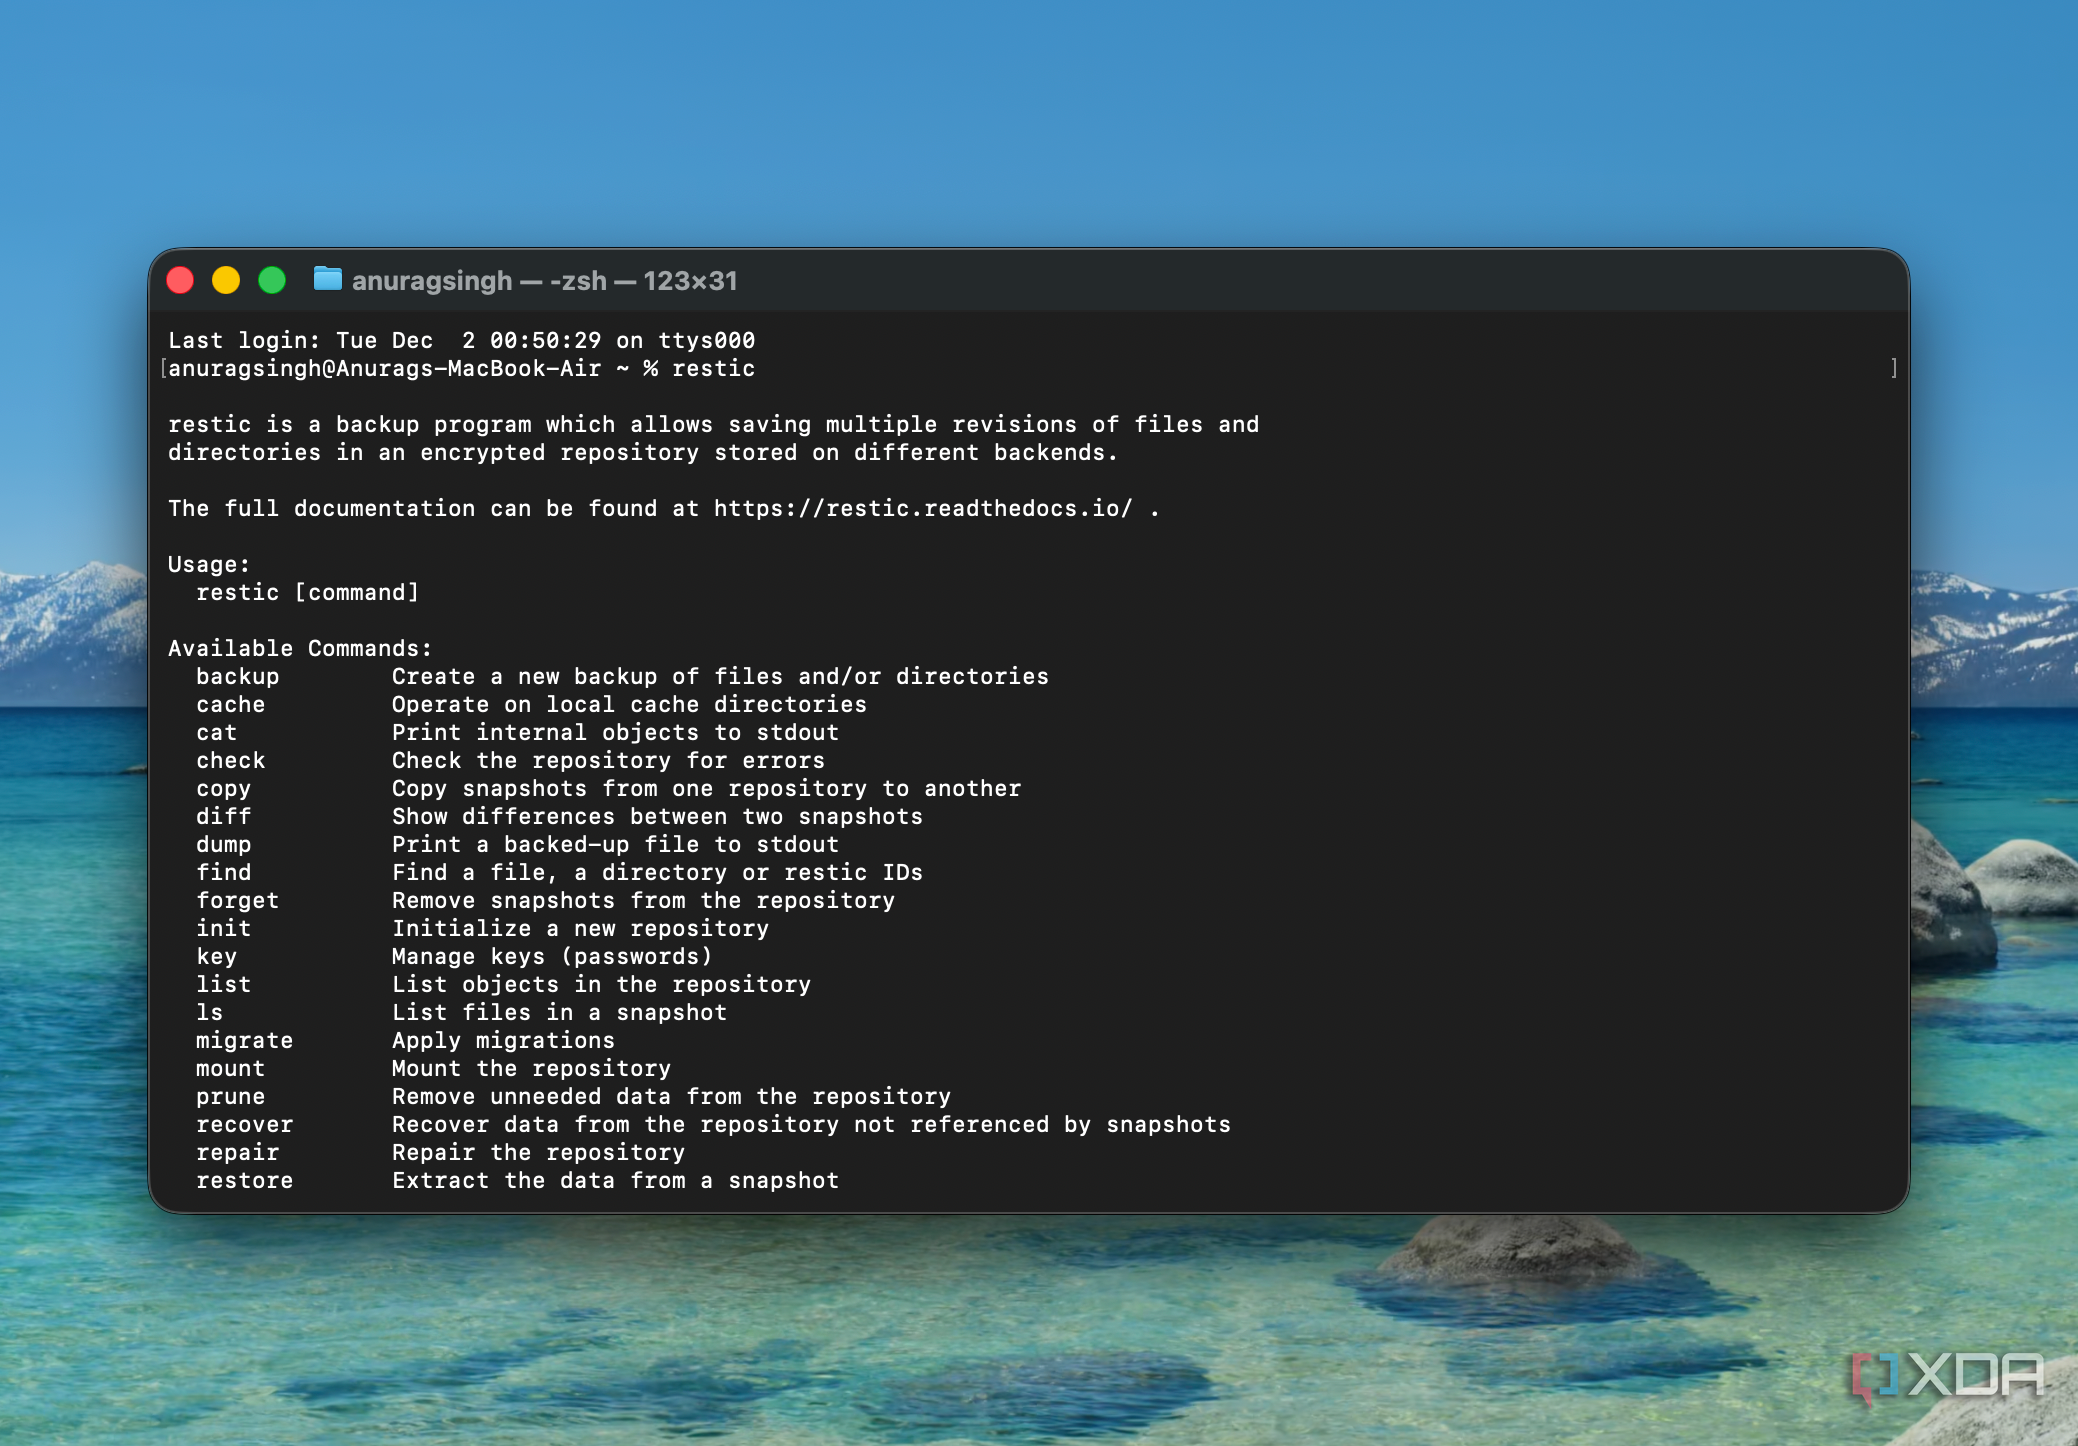2078x1446 pixels.
Task: Open the https://restic.readthedocs.io/ URL
Action: [x=923, y=509]
